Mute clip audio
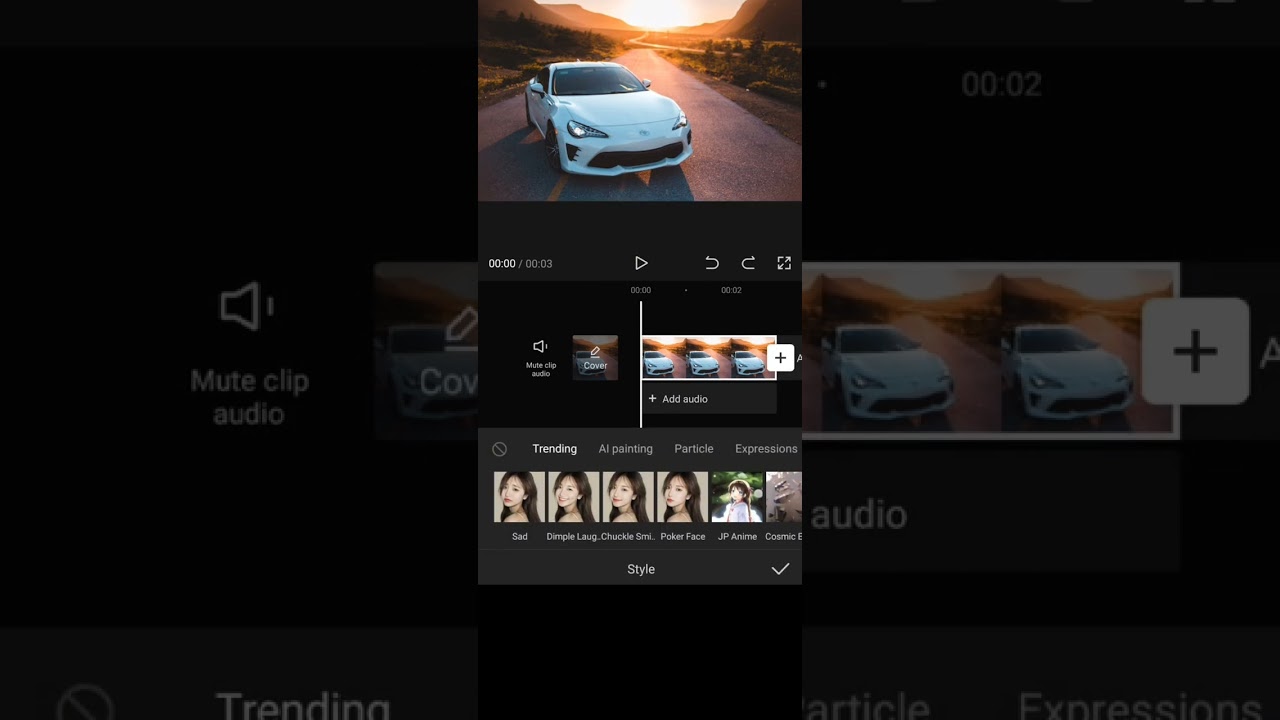Viewport: 1280px width, 720px height. point(541,357)
